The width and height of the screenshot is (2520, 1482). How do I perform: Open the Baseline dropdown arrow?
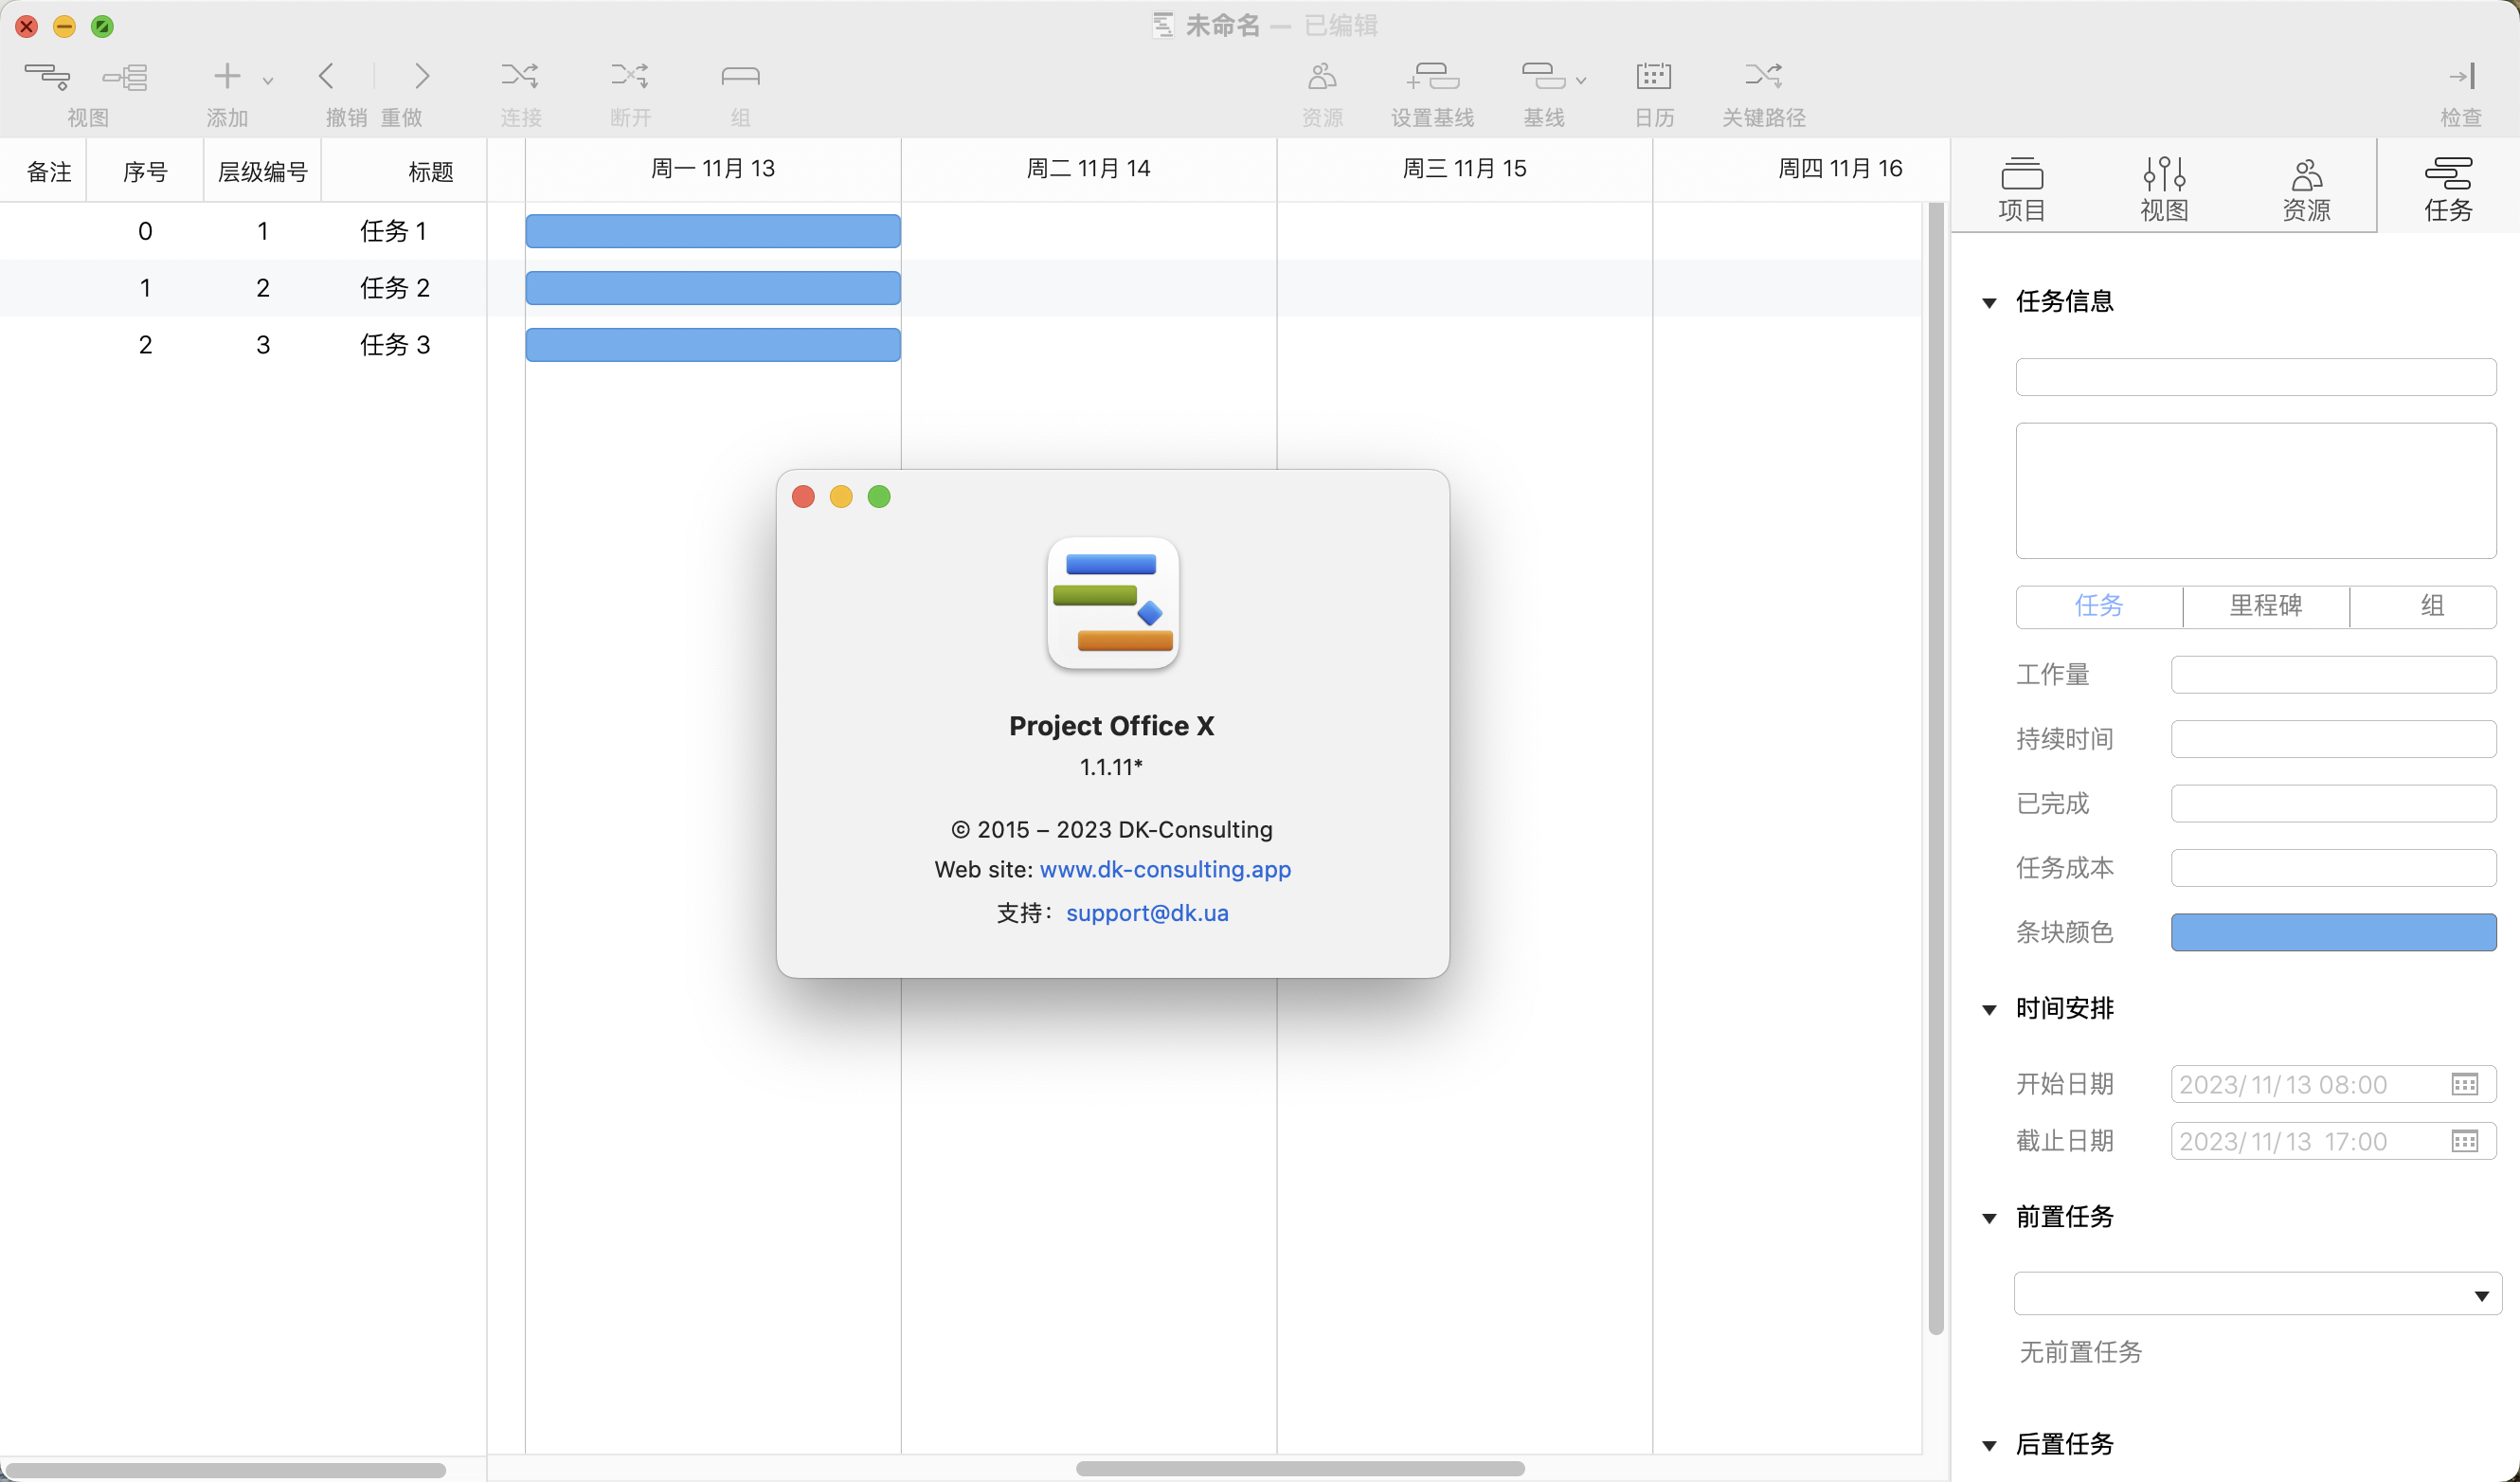click(x=1581, y=80)
